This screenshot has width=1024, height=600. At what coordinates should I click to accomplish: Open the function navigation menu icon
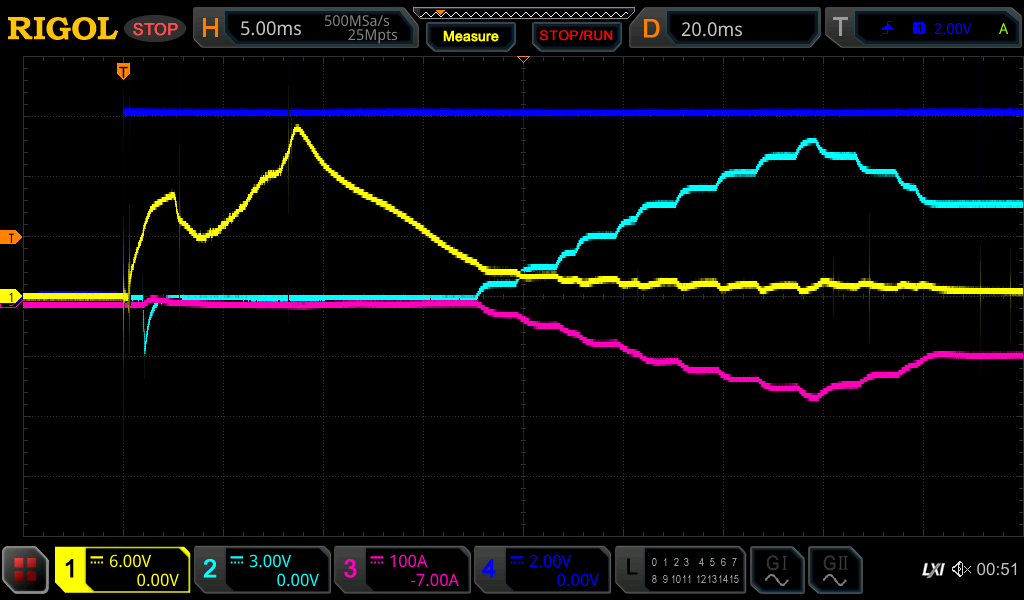[x=25, y=570]
